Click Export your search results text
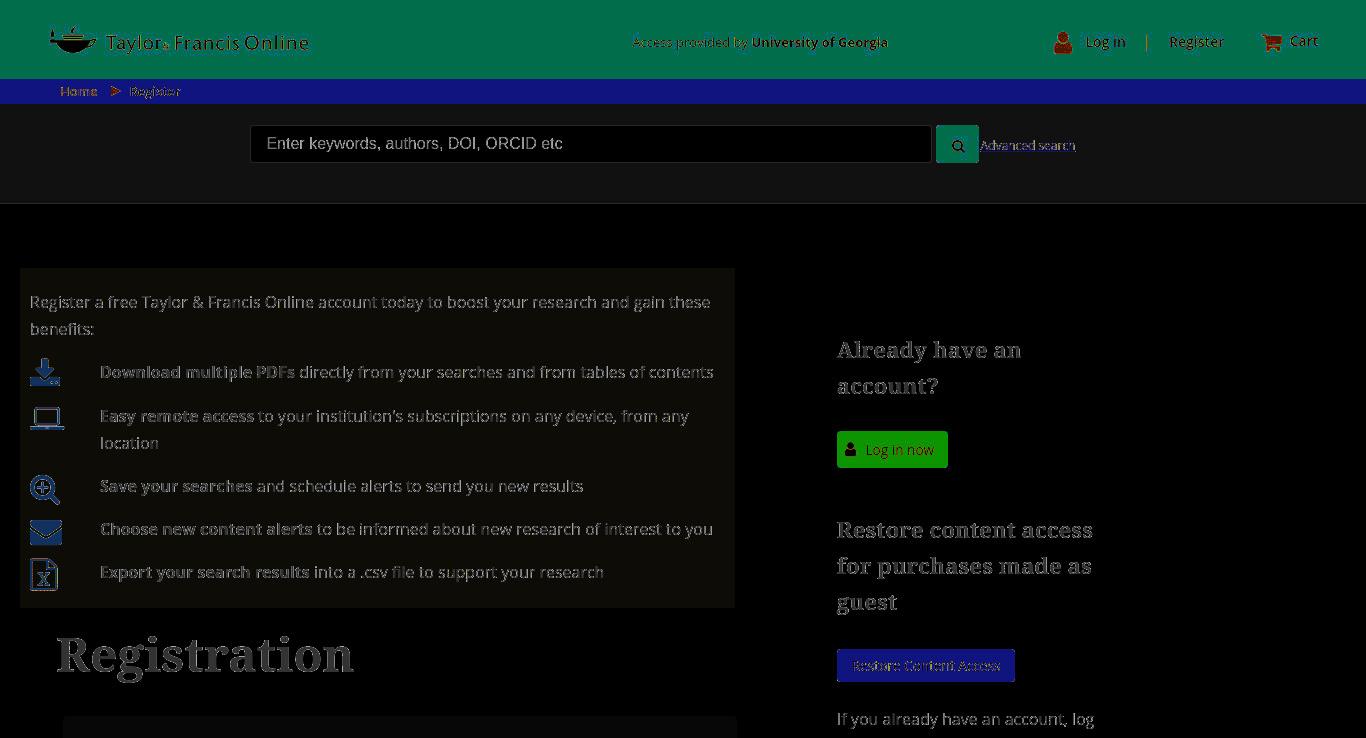 point(352,572)
